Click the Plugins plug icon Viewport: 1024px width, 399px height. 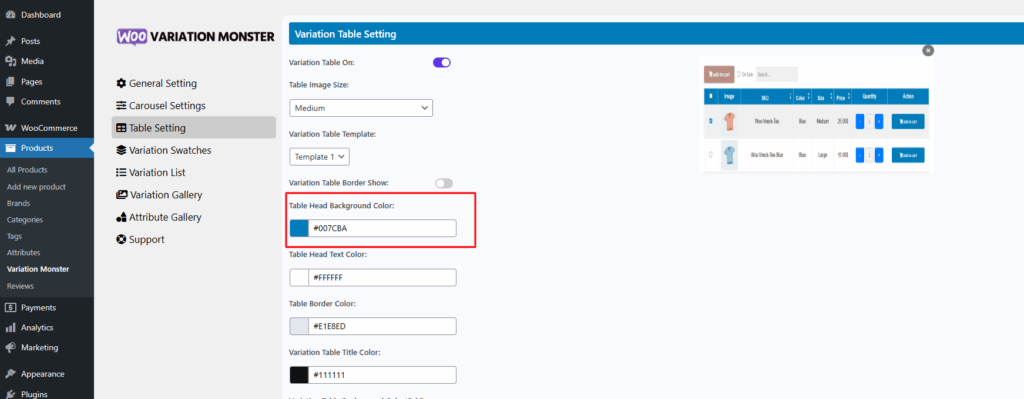pos(10,394)
